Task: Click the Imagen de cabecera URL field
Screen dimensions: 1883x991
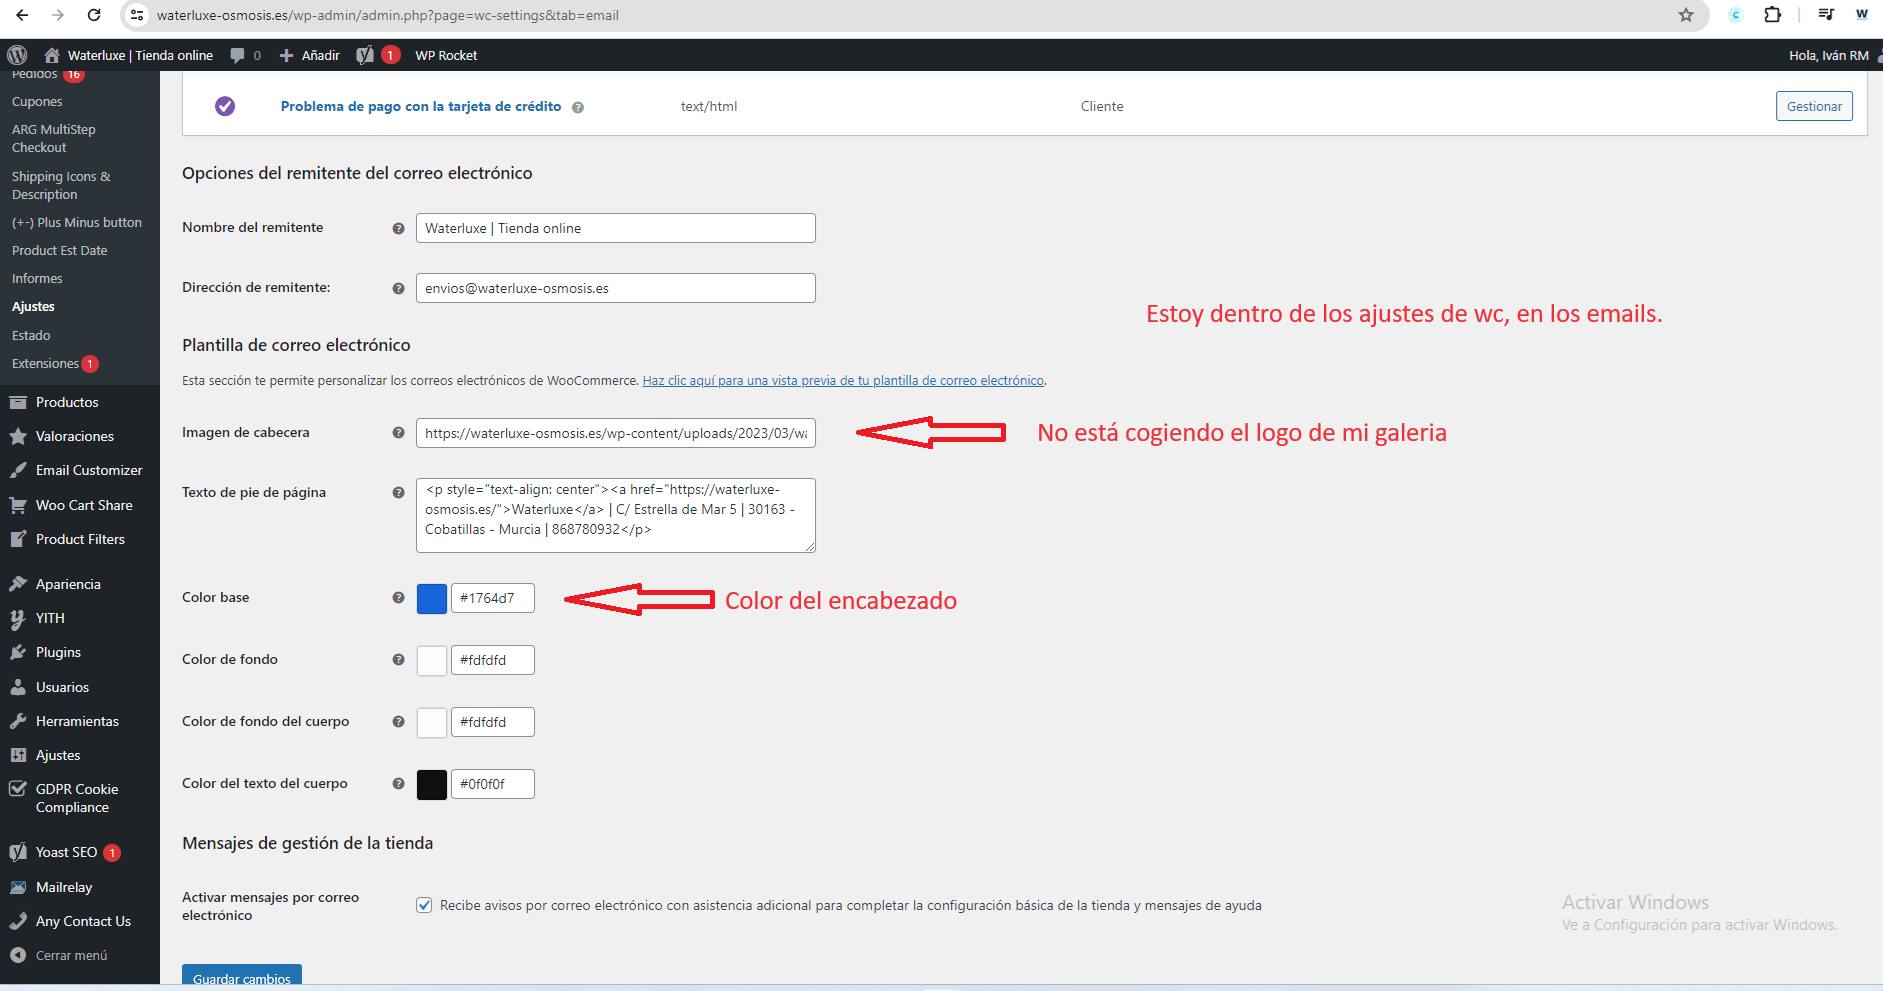Action: (616, 433)
